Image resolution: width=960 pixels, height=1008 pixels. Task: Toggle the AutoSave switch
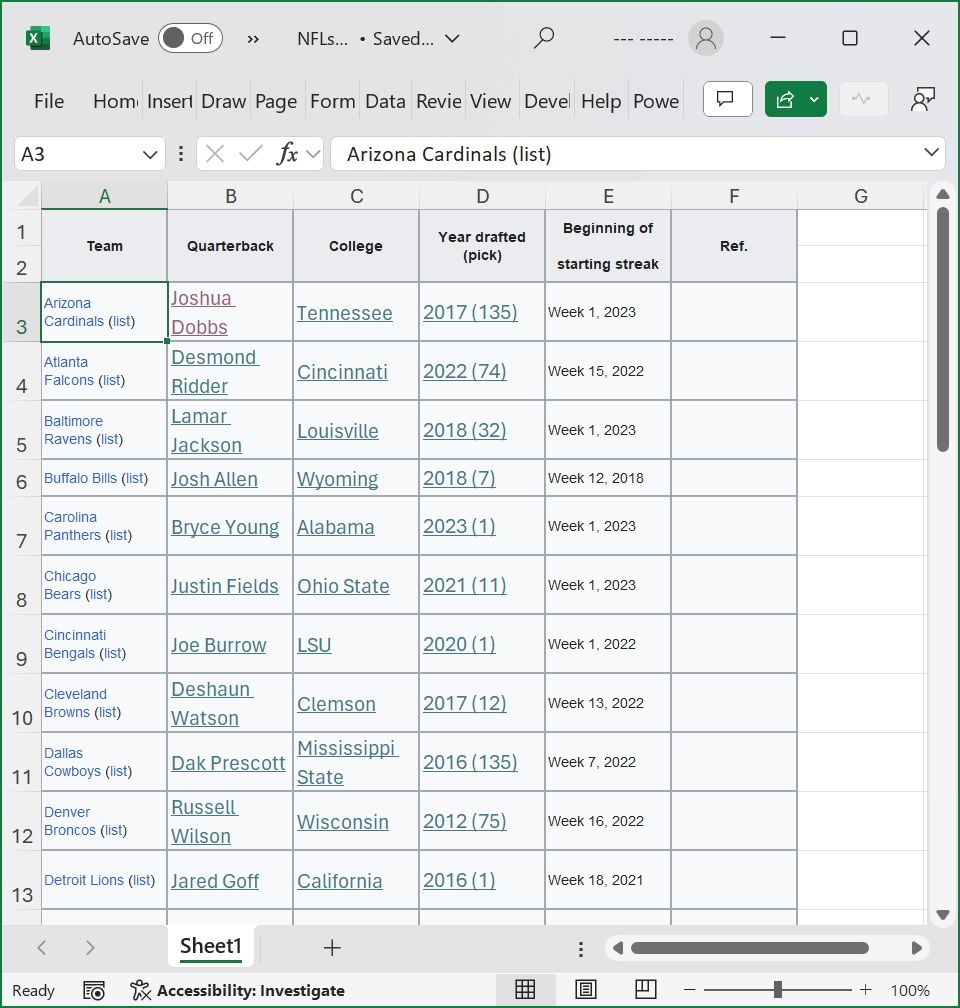[189, 38]
